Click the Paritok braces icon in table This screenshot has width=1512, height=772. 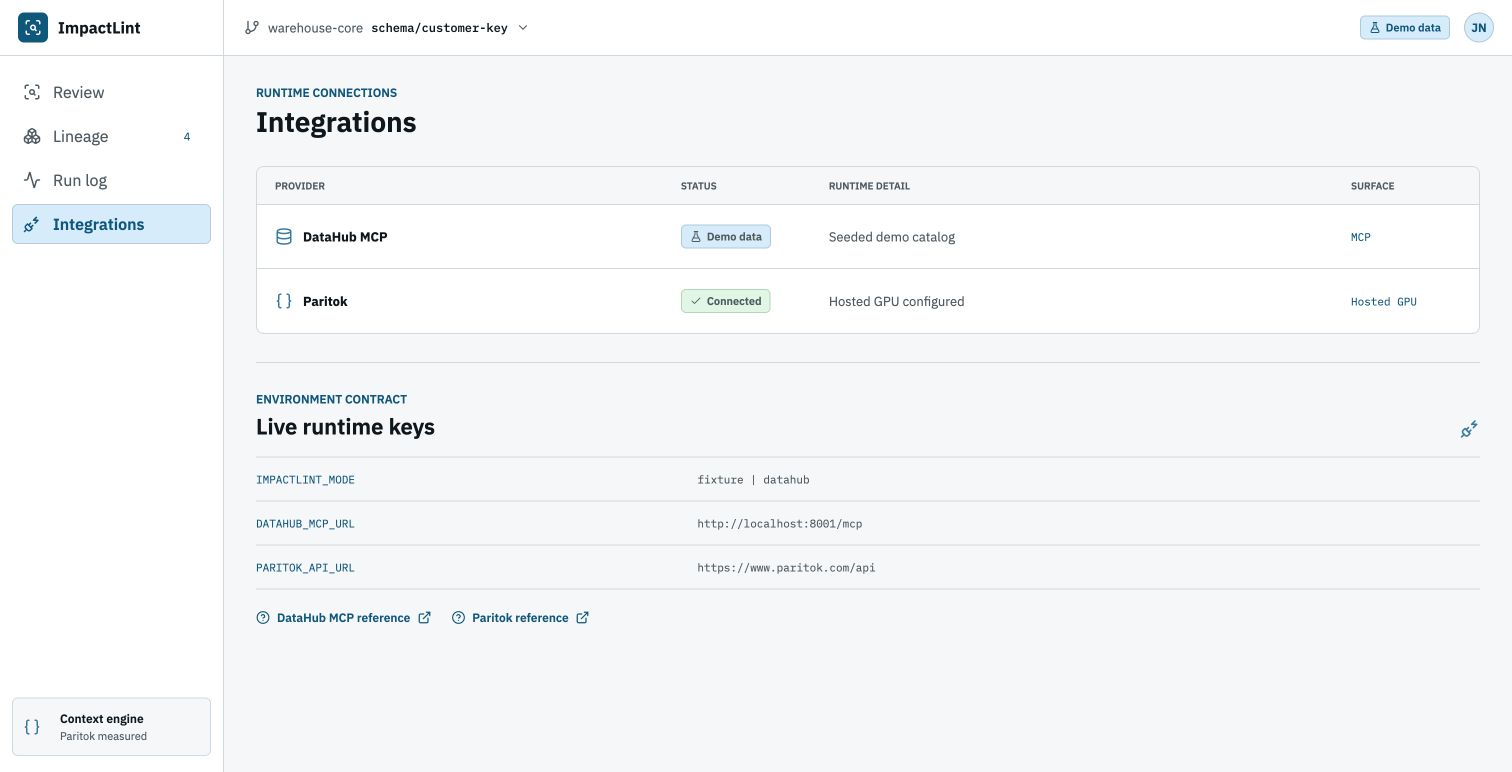pyautogui.click(x=284, y=301)
